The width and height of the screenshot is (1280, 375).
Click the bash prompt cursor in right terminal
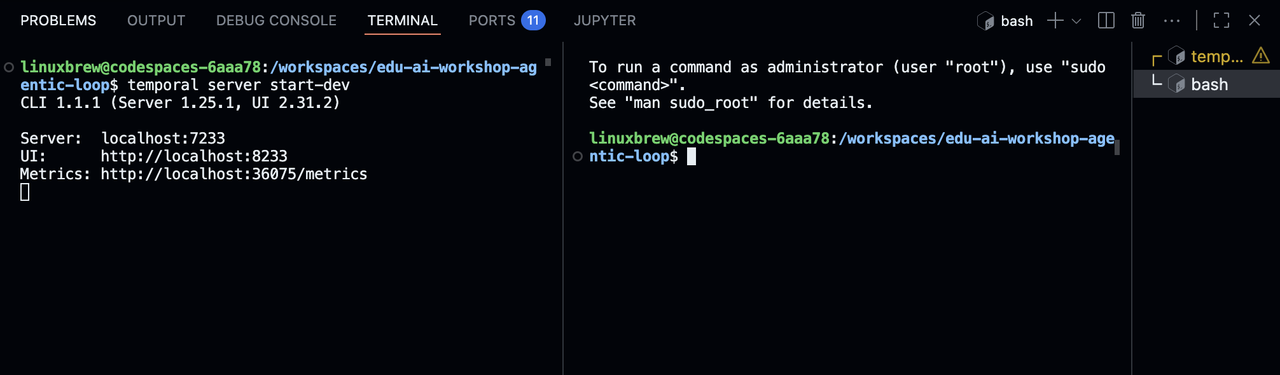click(691, 156)
